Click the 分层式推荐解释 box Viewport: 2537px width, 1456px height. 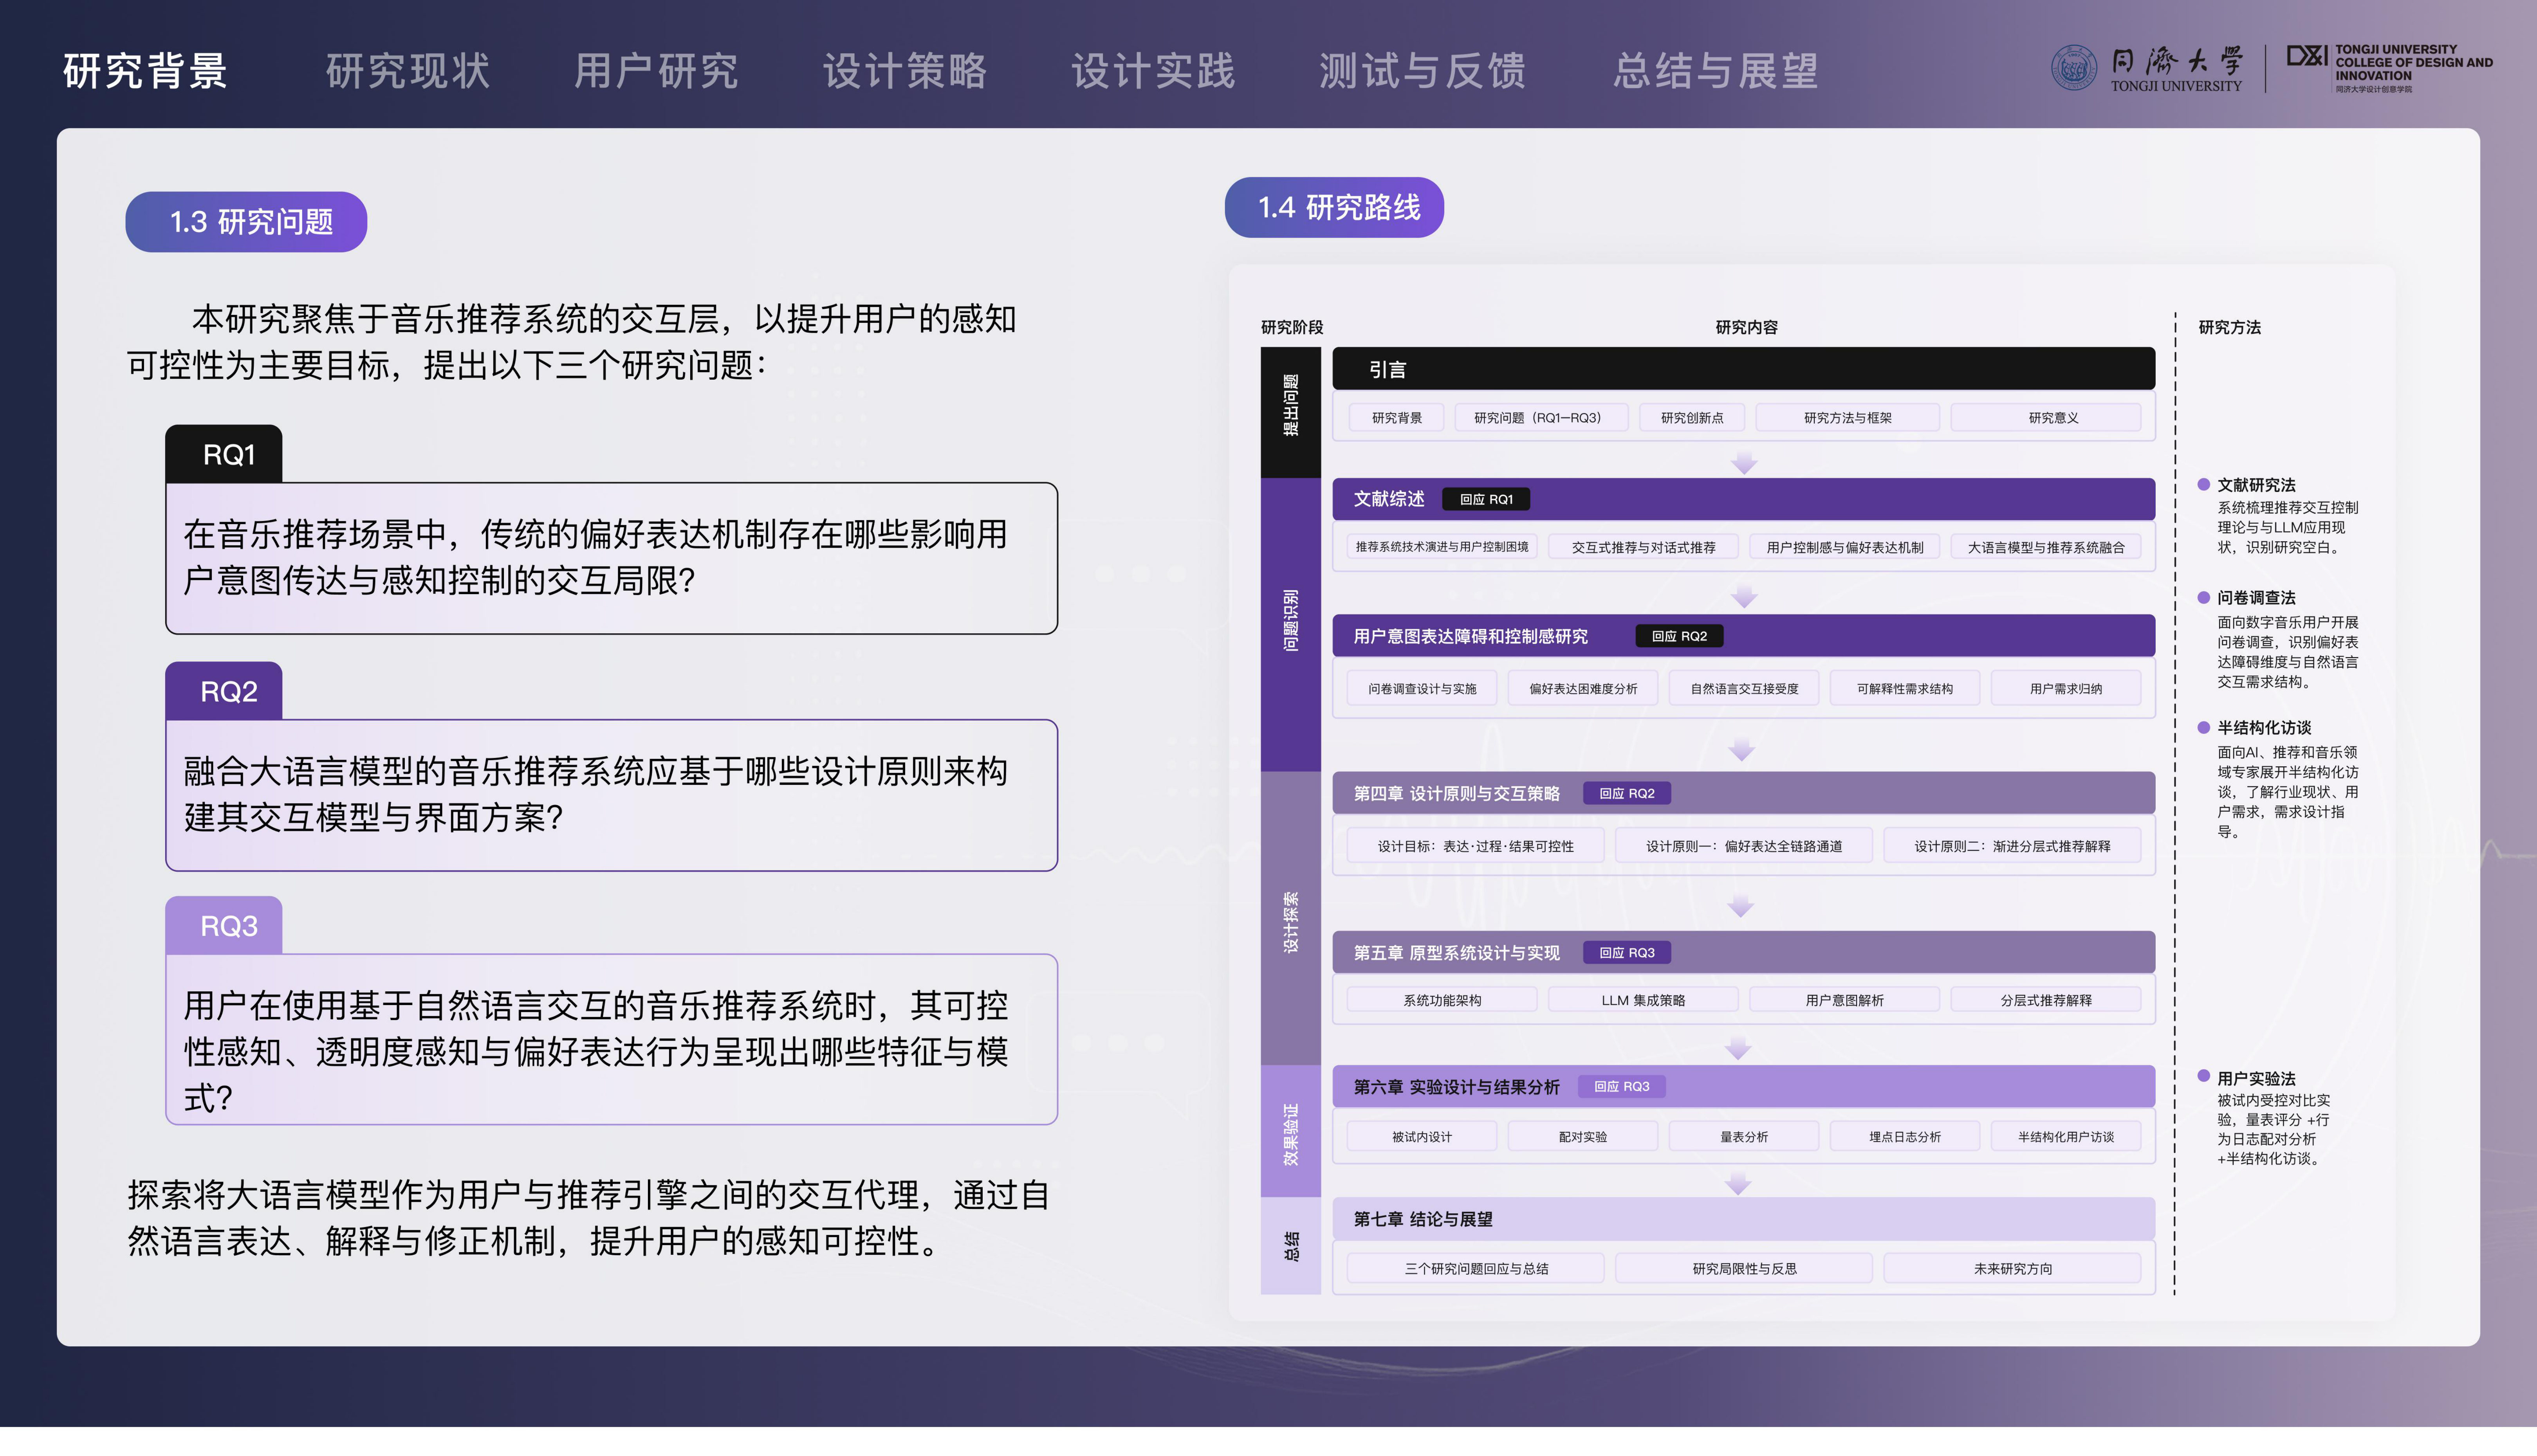tap(2046, 1000)
